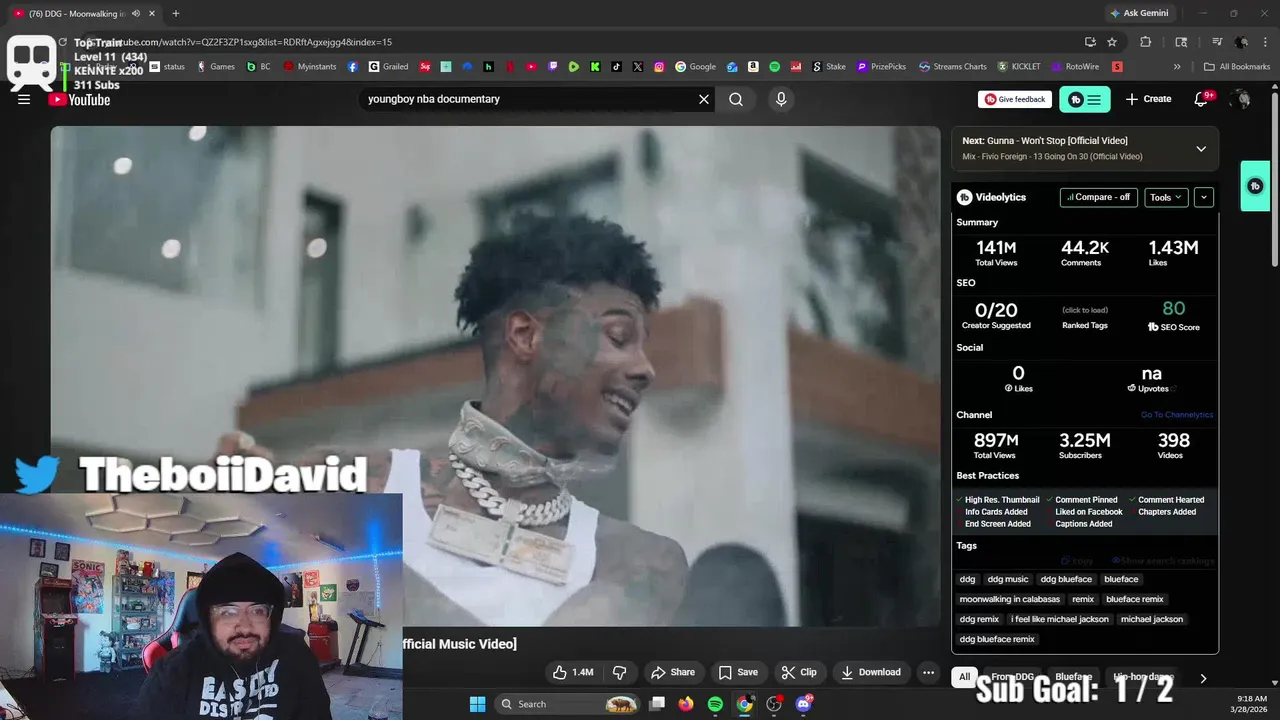Open Discord from the taskbar
This screenshot has width=1280, height=720.
(x=804, y=704)
